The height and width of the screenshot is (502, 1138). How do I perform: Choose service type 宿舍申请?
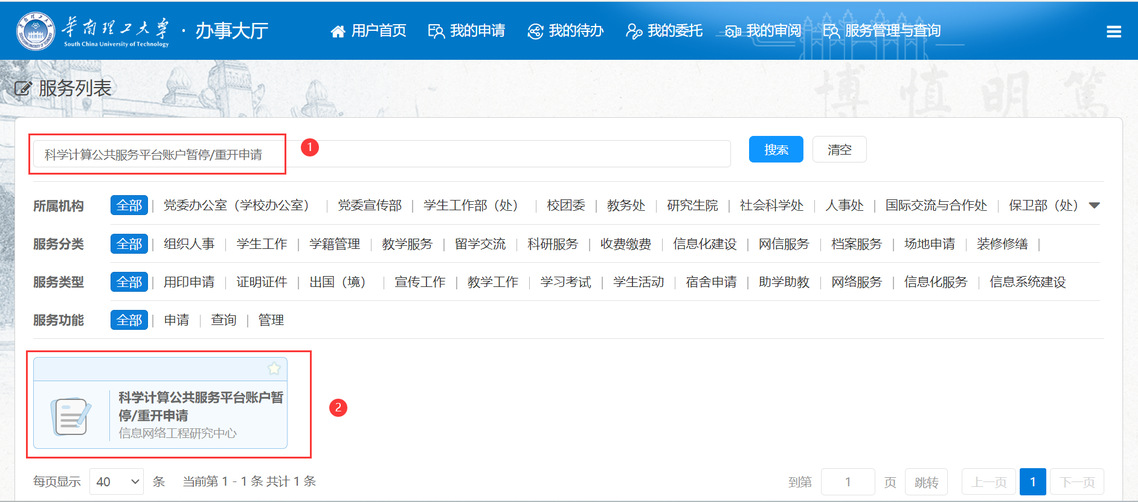coord(711,281)
